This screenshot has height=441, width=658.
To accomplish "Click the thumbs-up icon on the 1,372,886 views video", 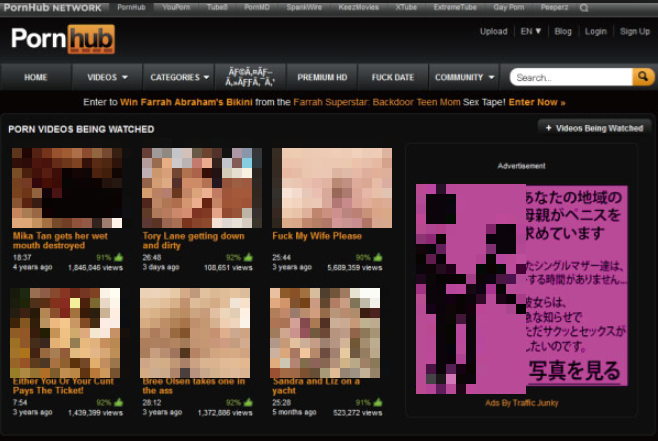I will click(248, 402).
